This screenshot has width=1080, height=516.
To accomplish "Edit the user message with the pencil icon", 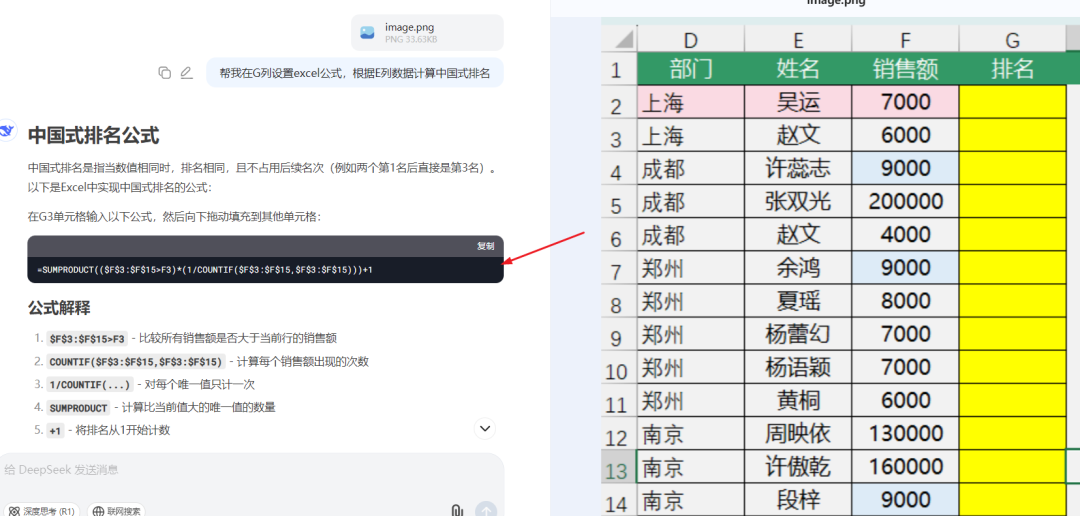I will click(x=187, y=72).
